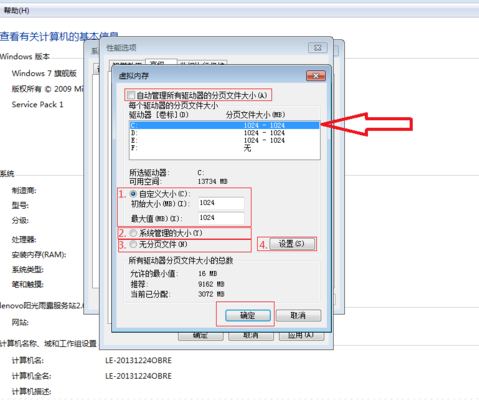The width and height of the screenshot is (479, 400).
Task: Select the 自定义大小 radio button
Action: [x=133, y=194]
